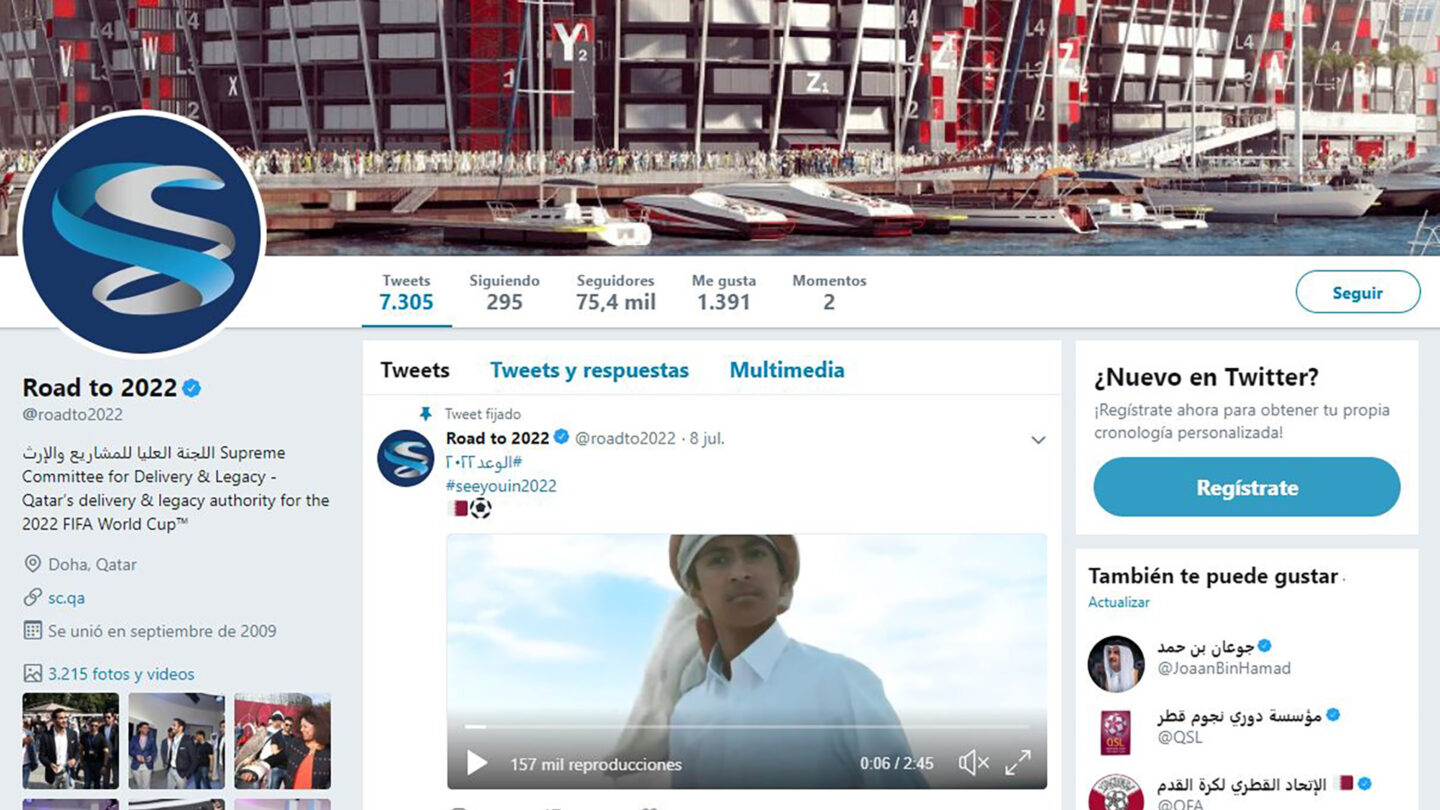
Task: Open Road to 2022 avatar in pinned tweet
Action: click(x=405, y=458)
